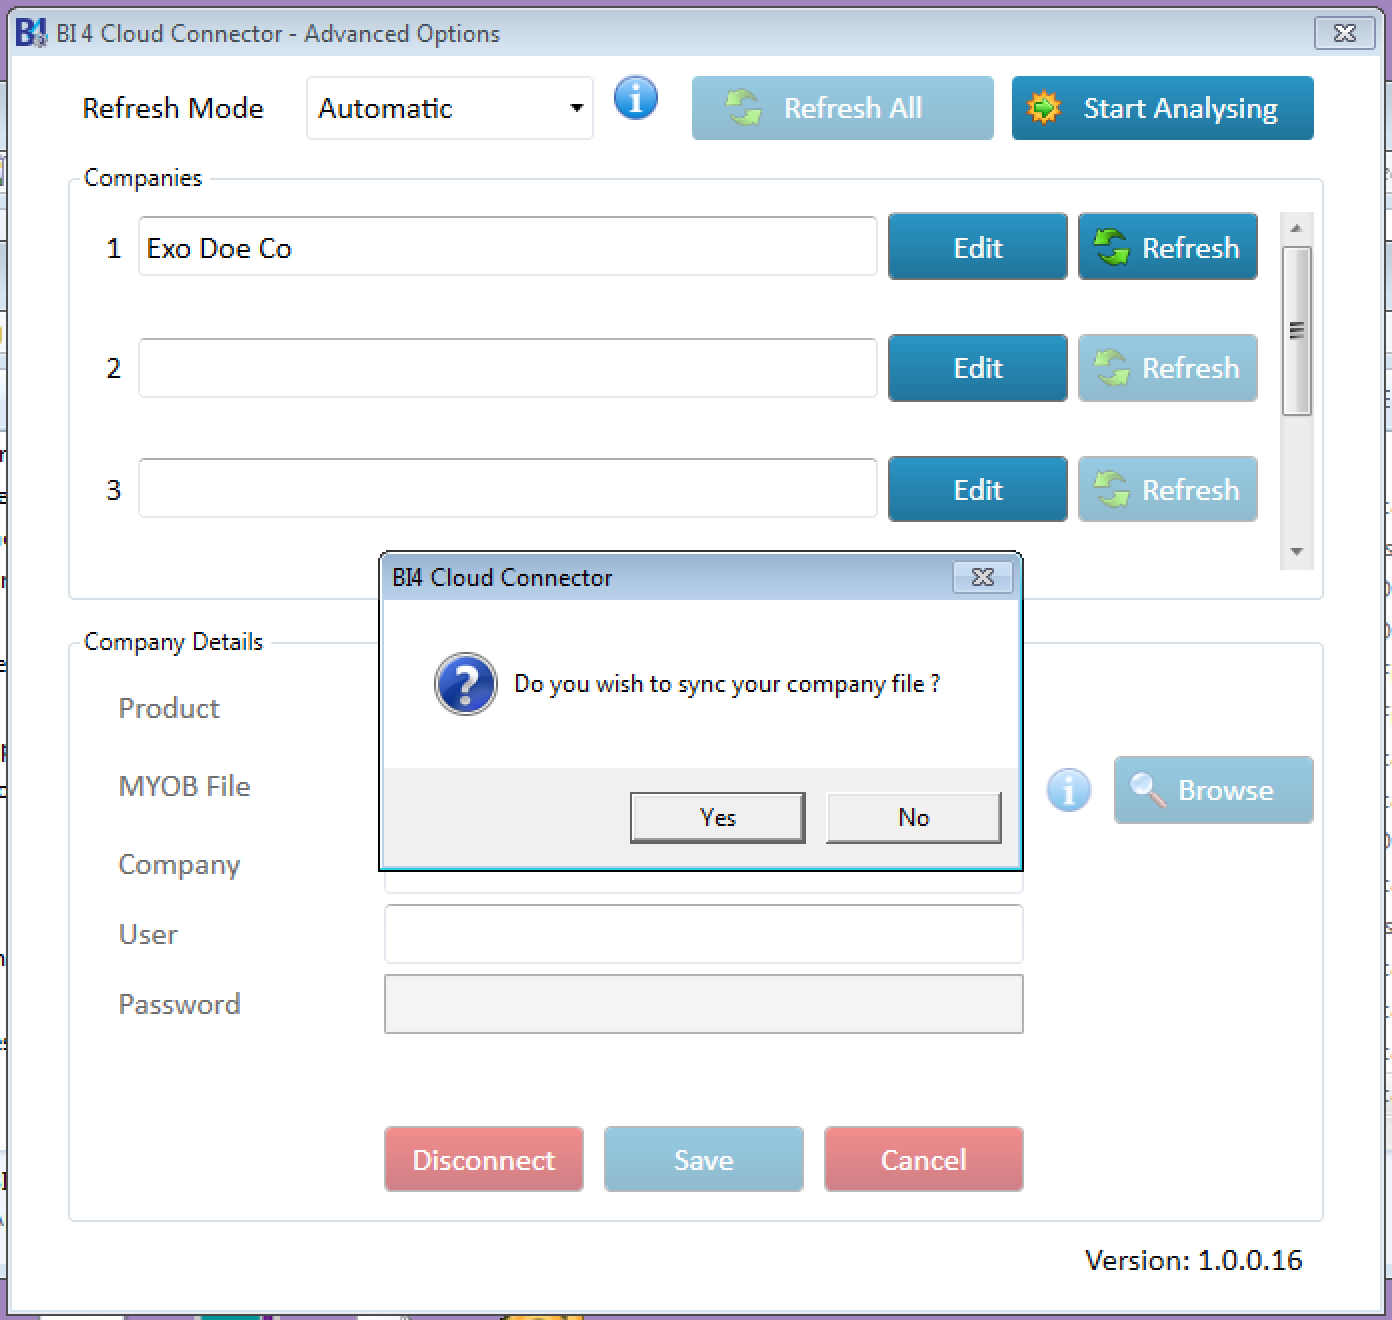Click Refresh for company row 3
The height and width of the screenshot is (1320, 1392).
pyautogui.click(x=1167, y=489)
